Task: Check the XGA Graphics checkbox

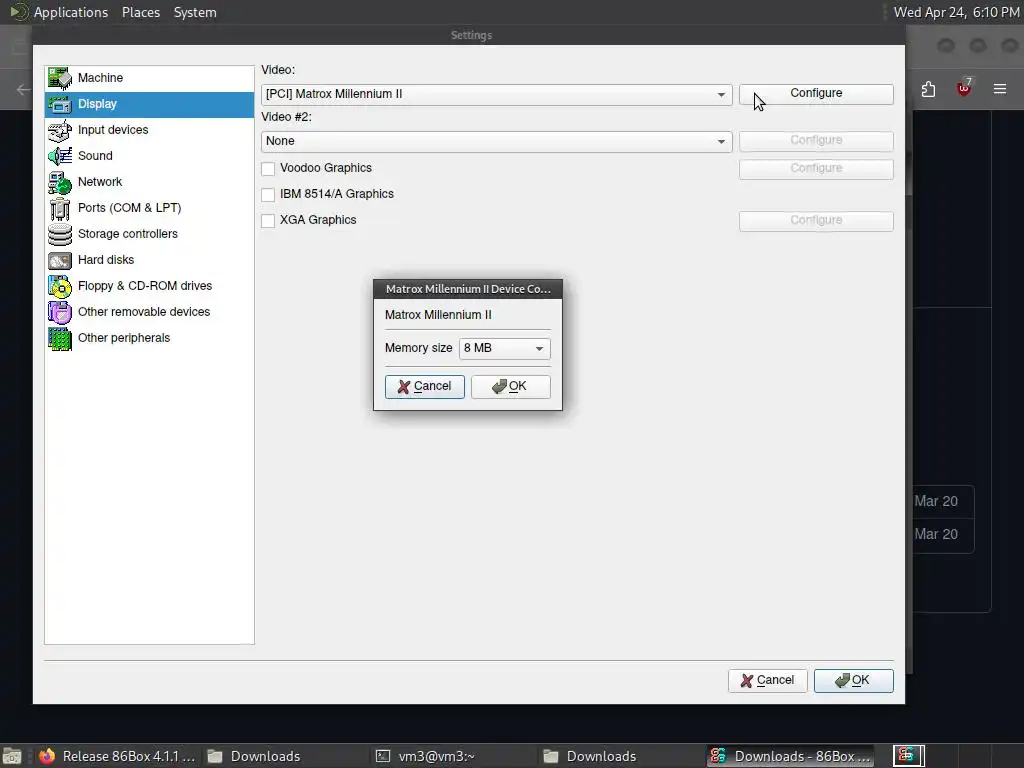Action: click(268, 221)
